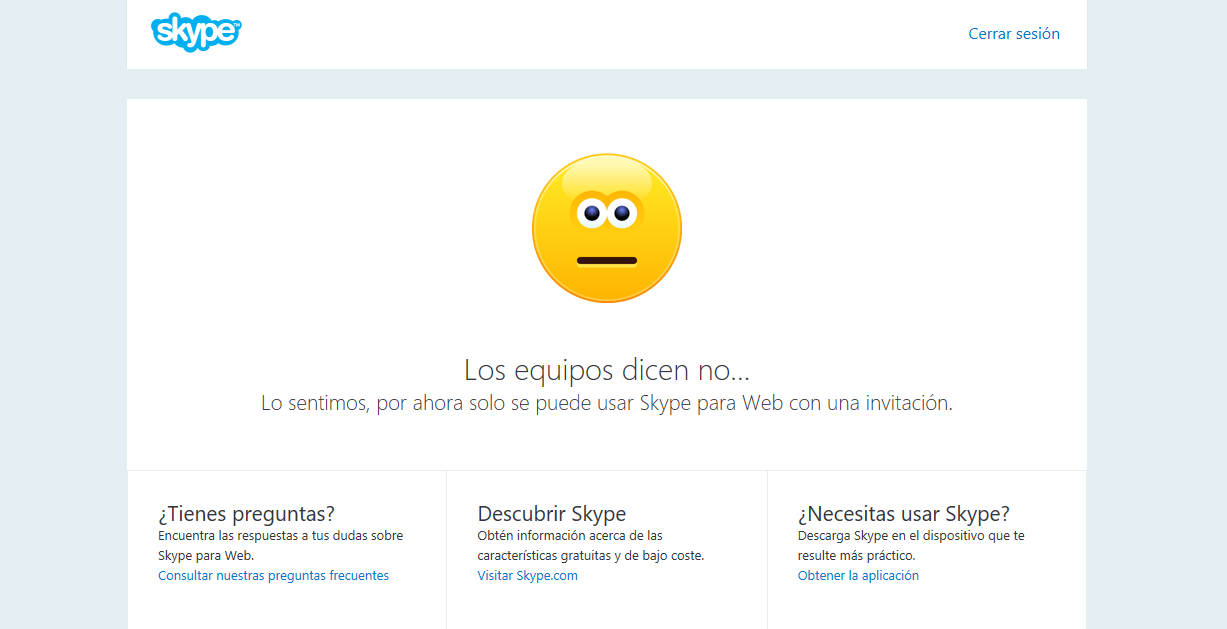
Task: Follow the Visitar Skype.com link
Action: click(527, 576)
